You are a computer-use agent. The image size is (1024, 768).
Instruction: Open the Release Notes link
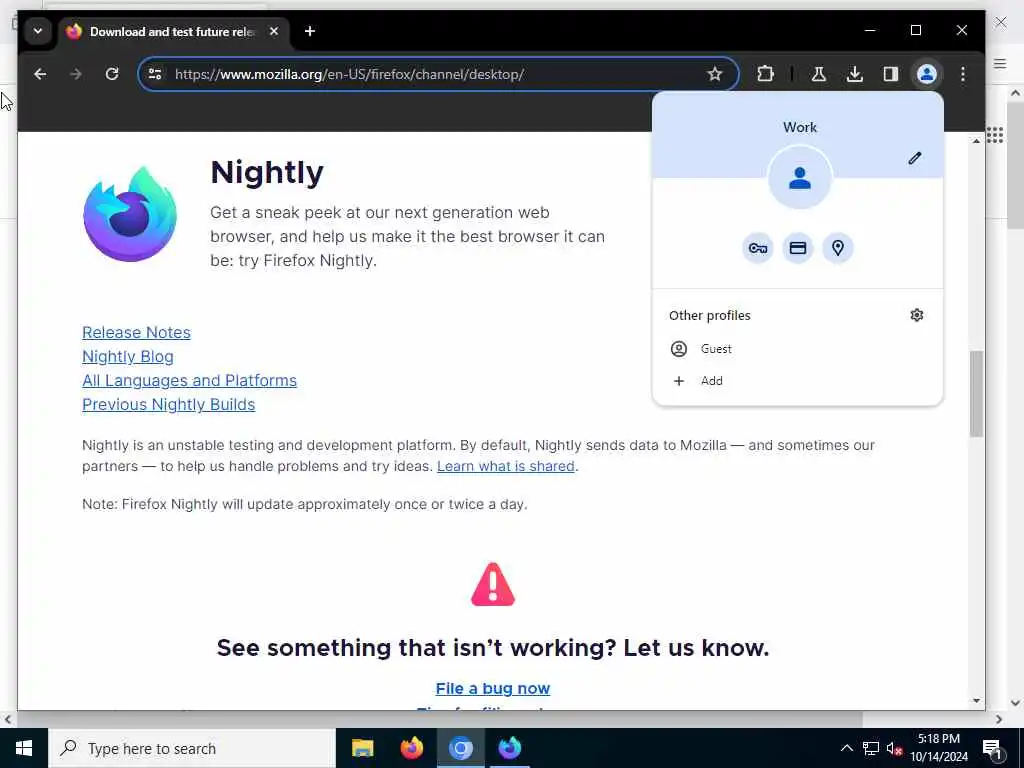click(136, 332)
